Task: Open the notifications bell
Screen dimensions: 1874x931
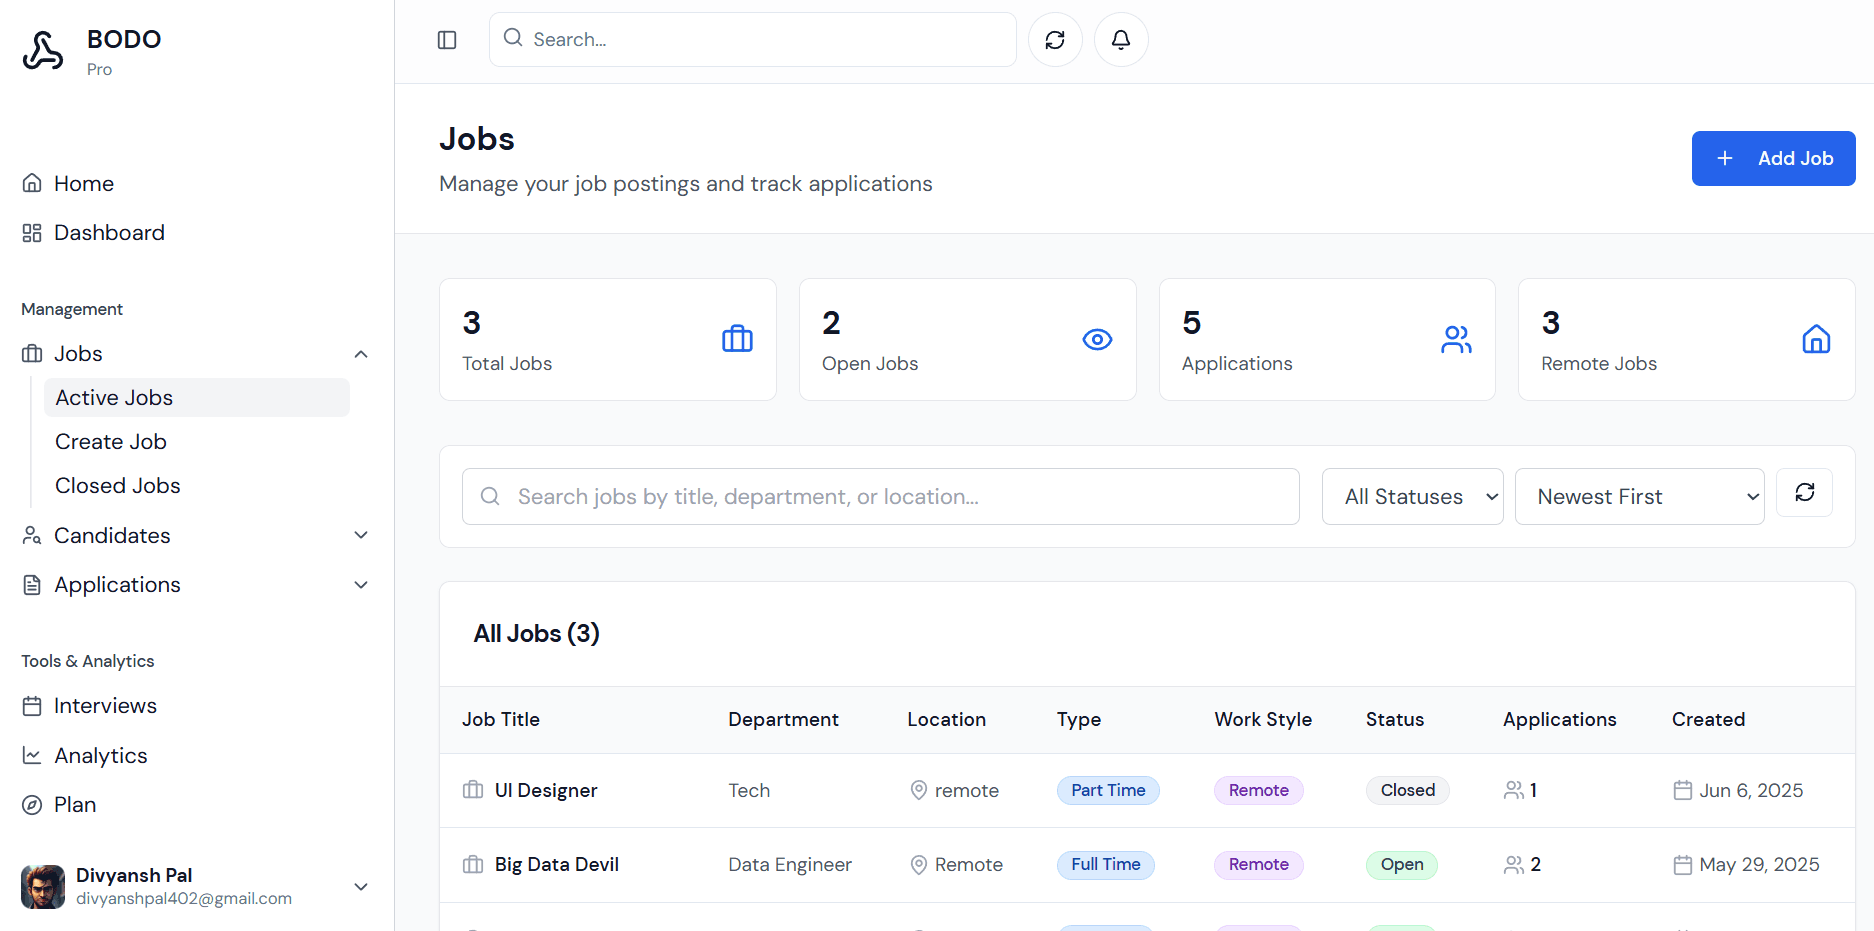Action: coord(1121,40)
